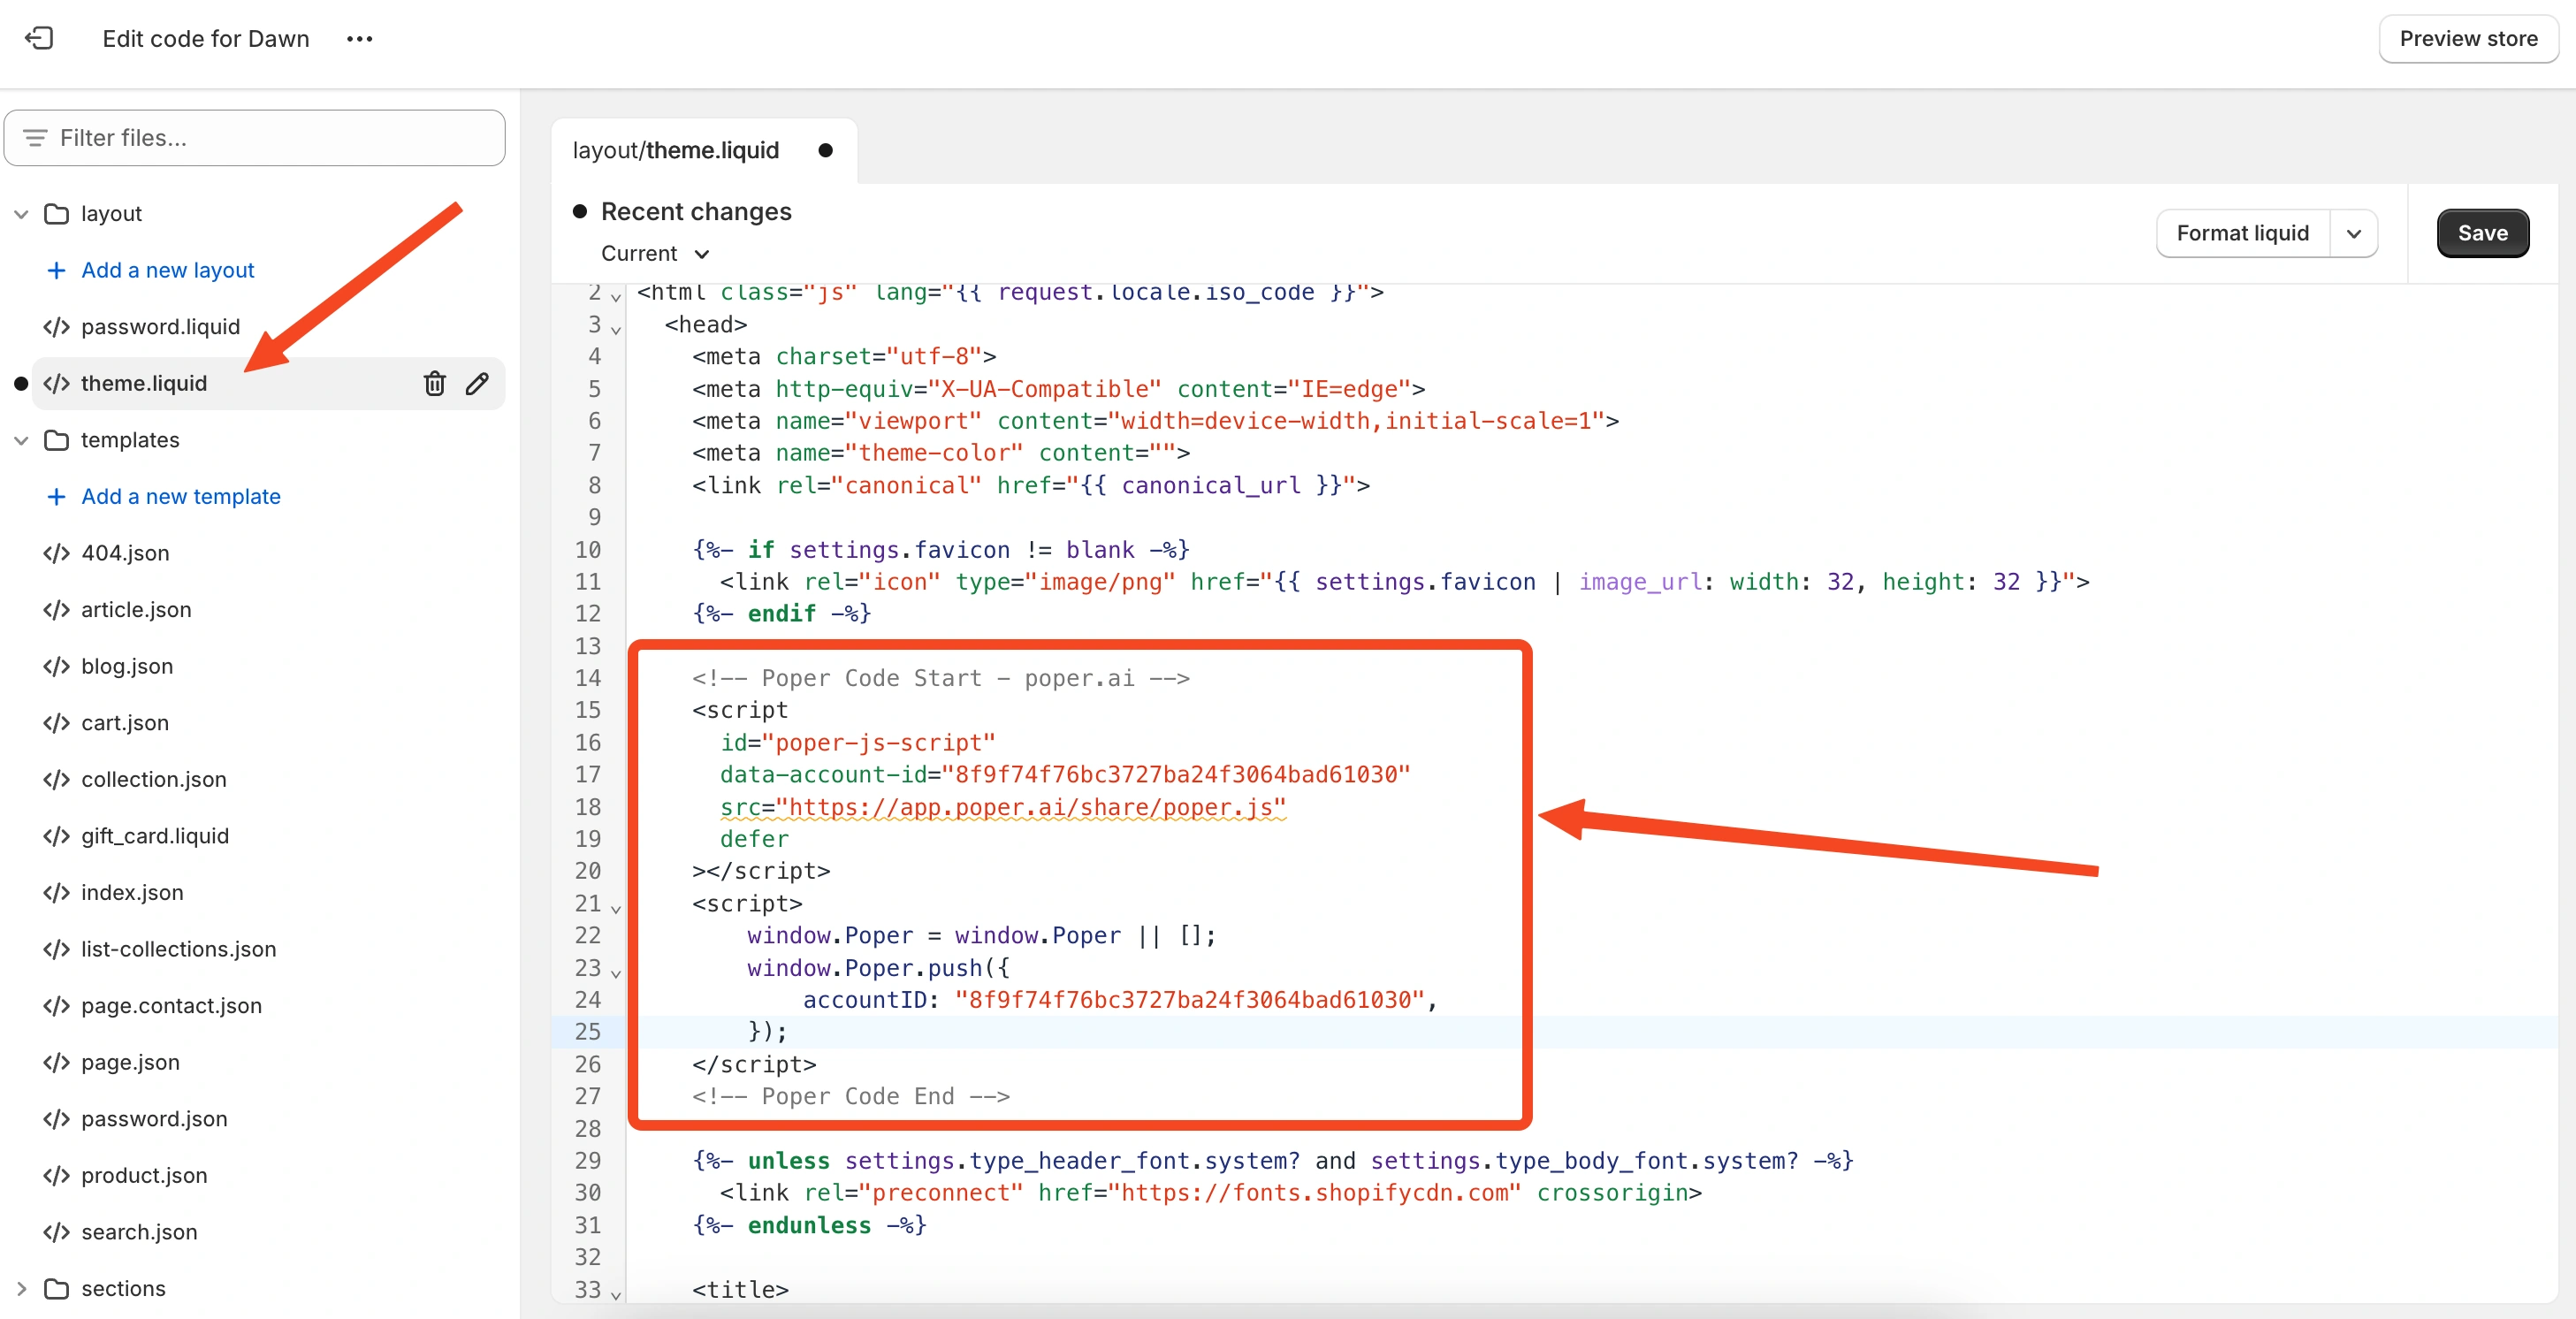Click code icon beside list-collections.json
Viewport: 2576px width, 1319px height.
pos(57,949)
